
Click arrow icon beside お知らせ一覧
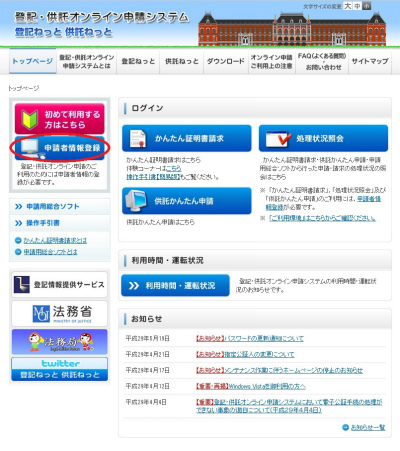click(x=346, y=427)
